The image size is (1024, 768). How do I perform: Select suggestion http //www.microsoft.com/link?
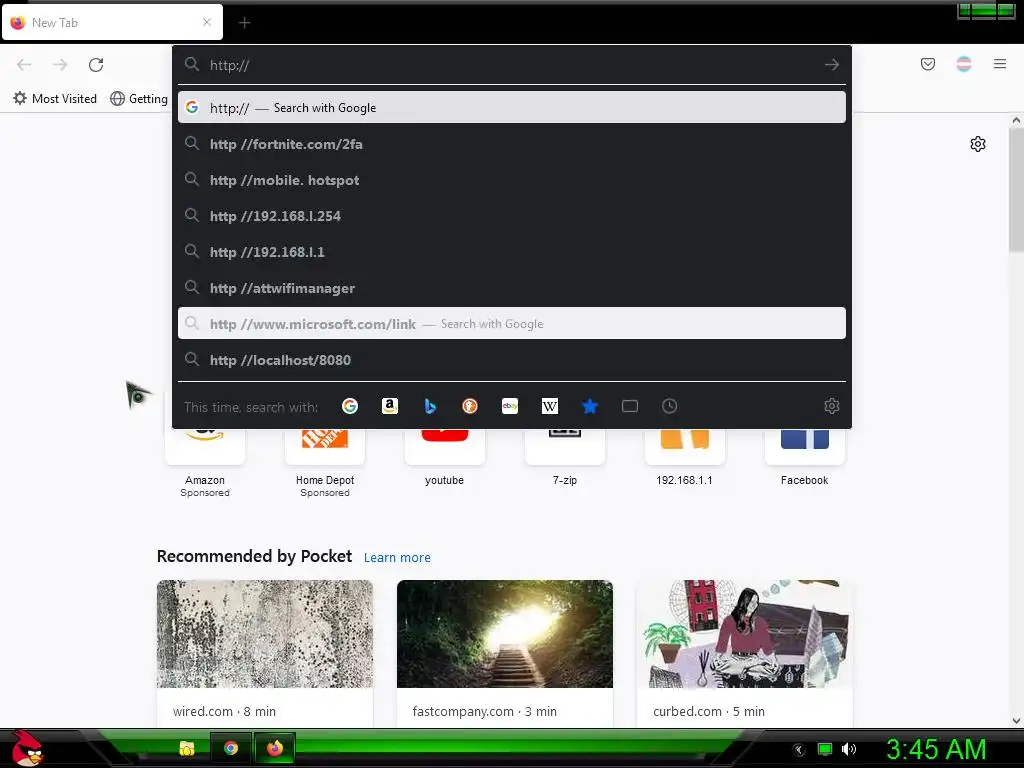(x=511, y=323)
